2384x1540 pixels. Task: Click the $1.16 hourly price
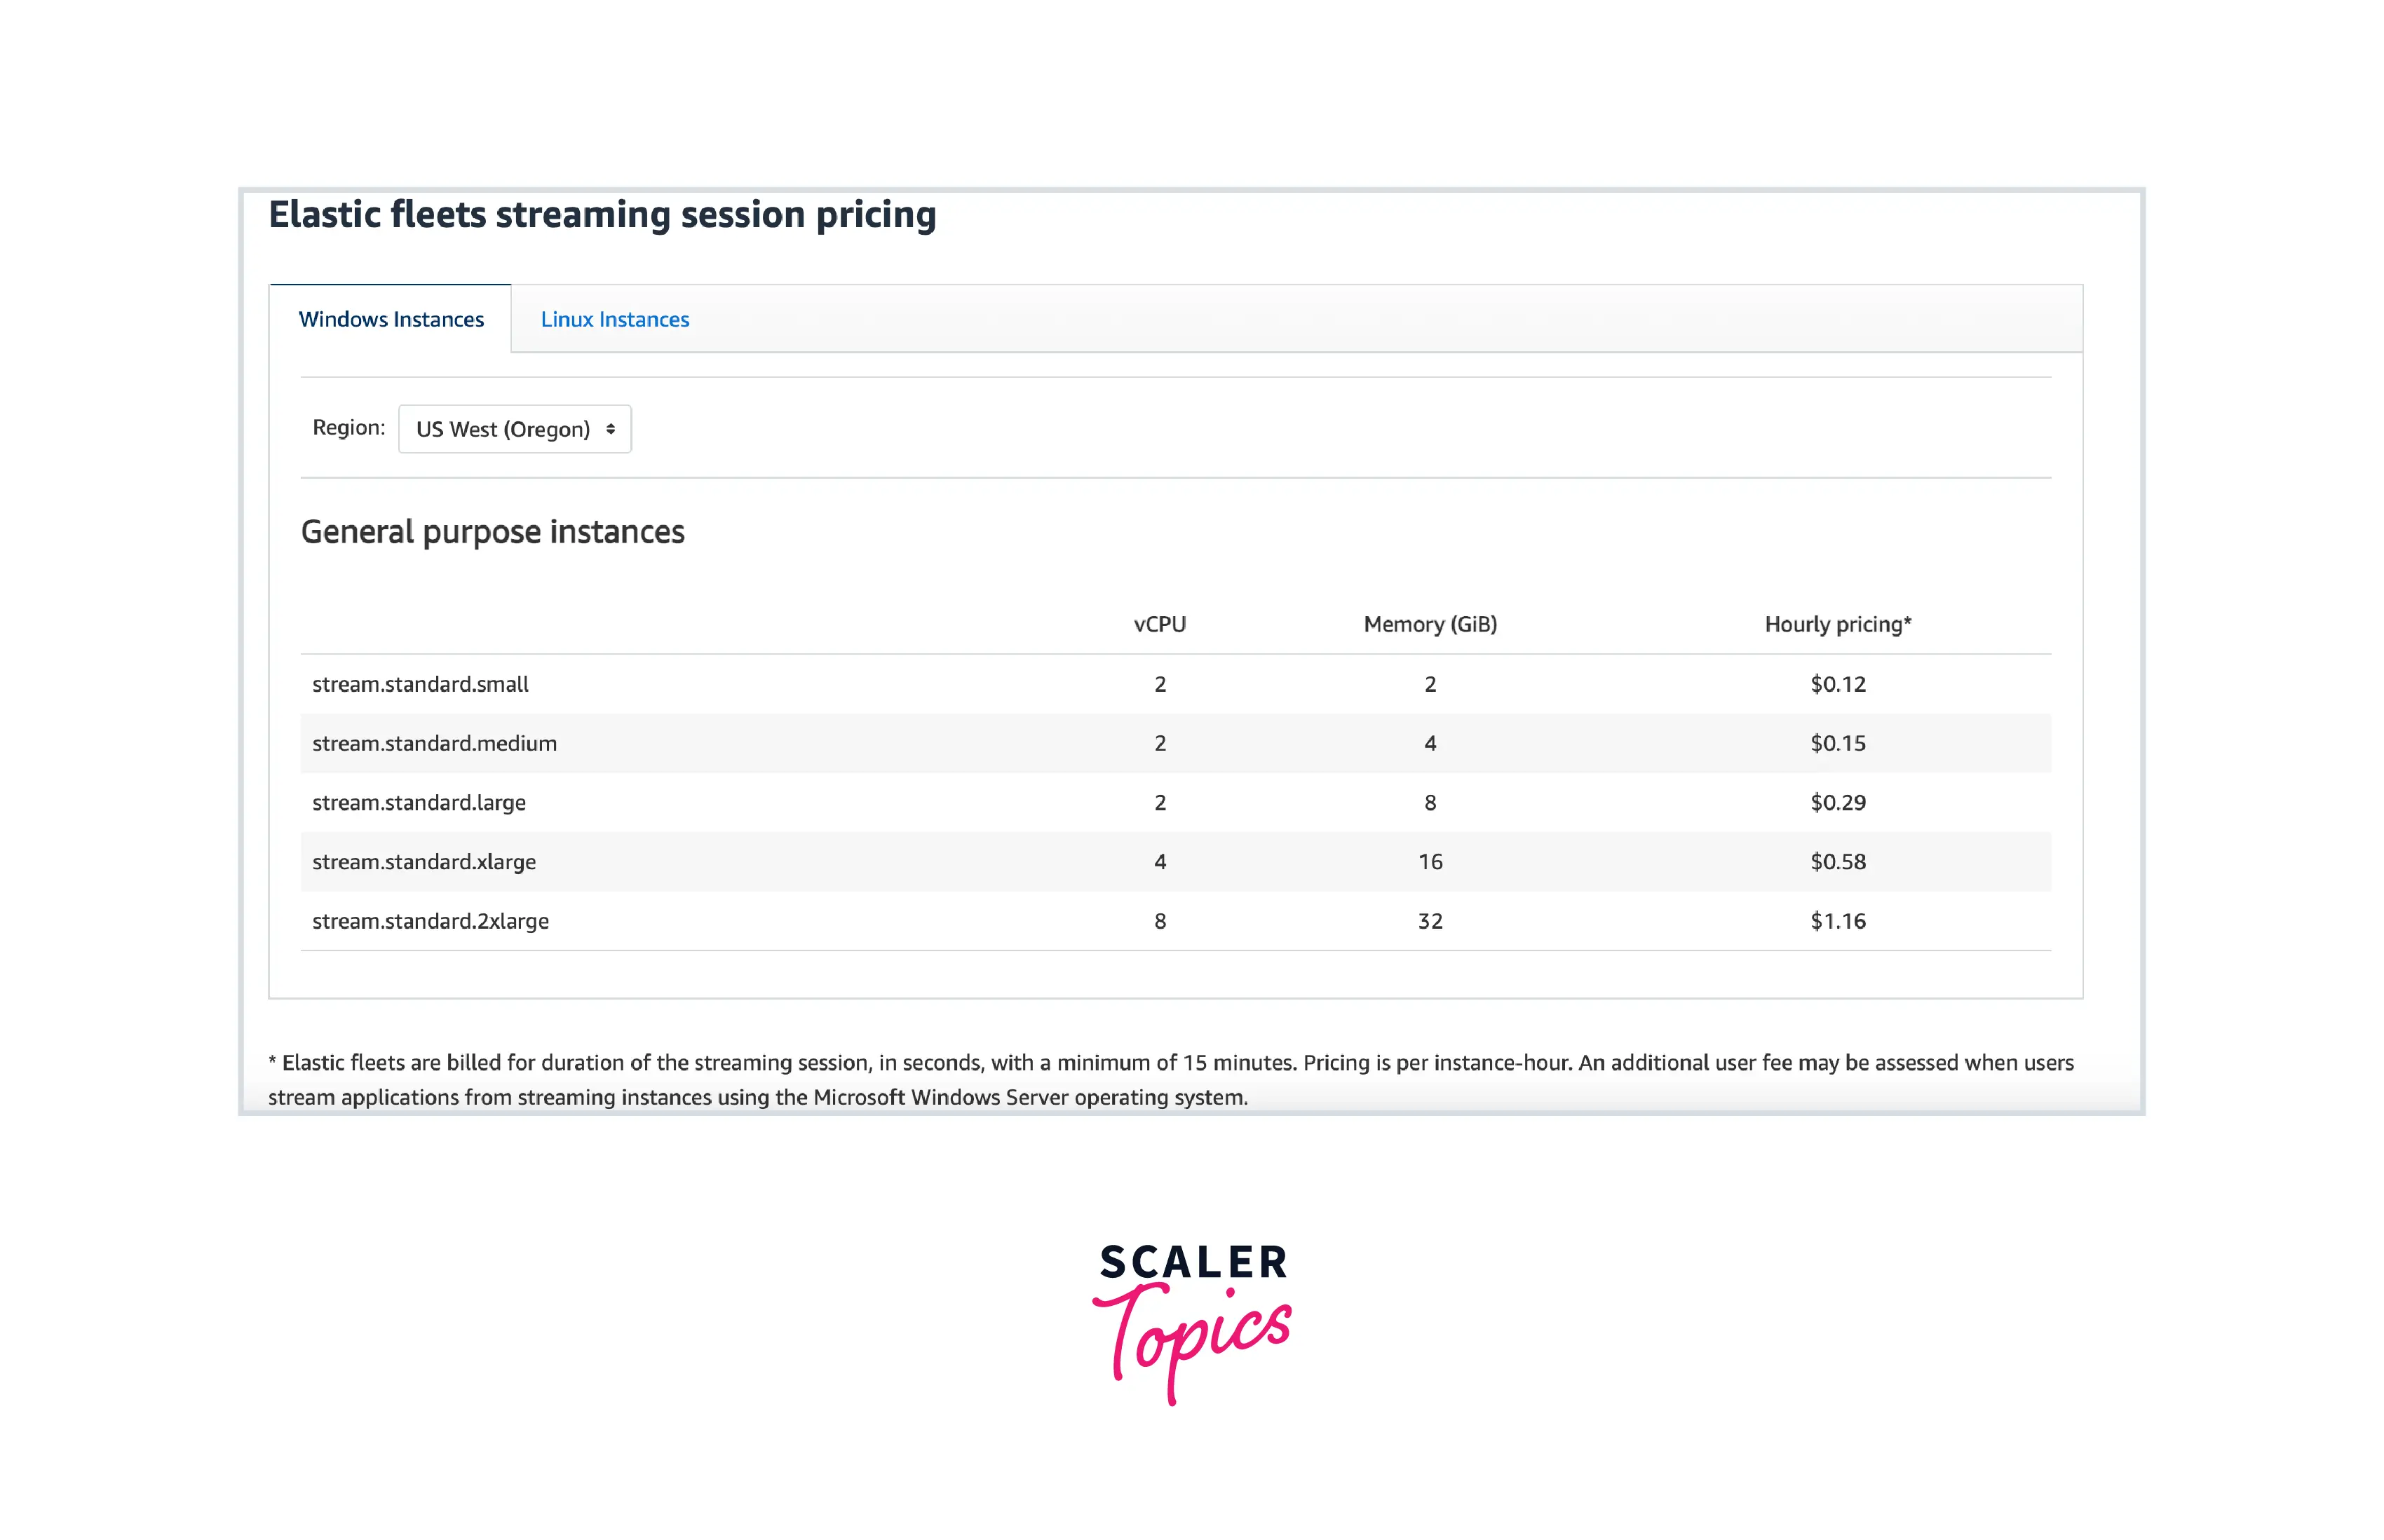click(x=1837, y=921)
